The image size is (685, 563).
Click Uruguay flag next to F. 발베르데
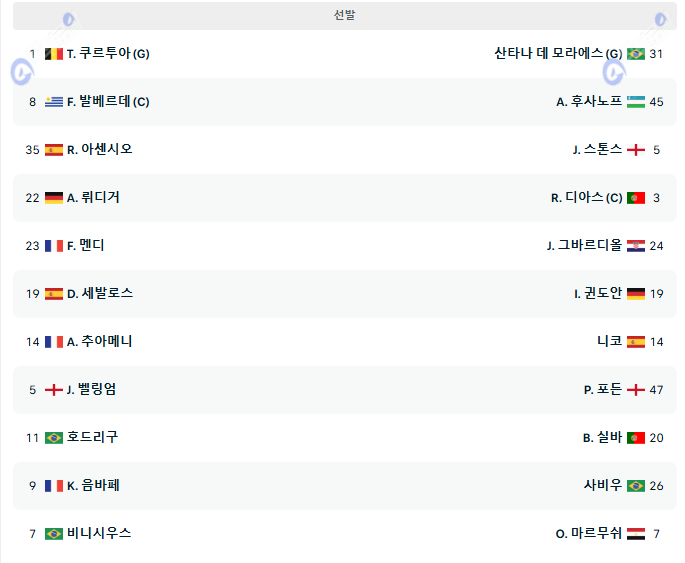(54, 102)
